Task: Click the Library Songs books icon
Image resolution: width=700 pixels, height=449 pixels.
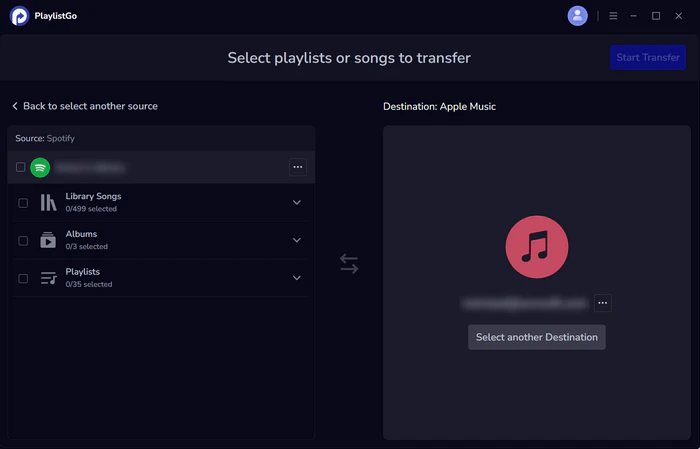Action: pos(48,203)
